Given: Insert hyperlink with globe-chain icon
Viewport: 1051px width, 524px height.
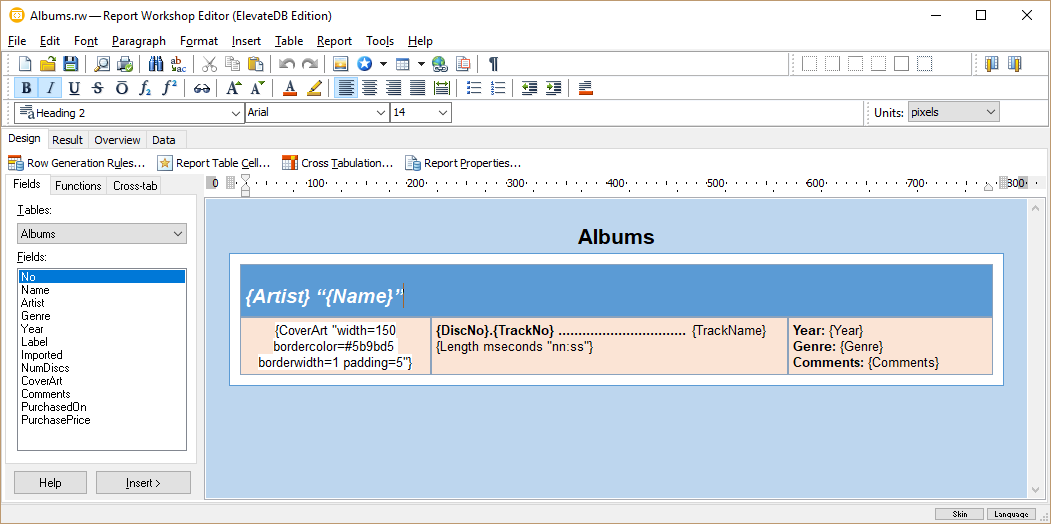Looking at the screenshot, I should point(440,64).
